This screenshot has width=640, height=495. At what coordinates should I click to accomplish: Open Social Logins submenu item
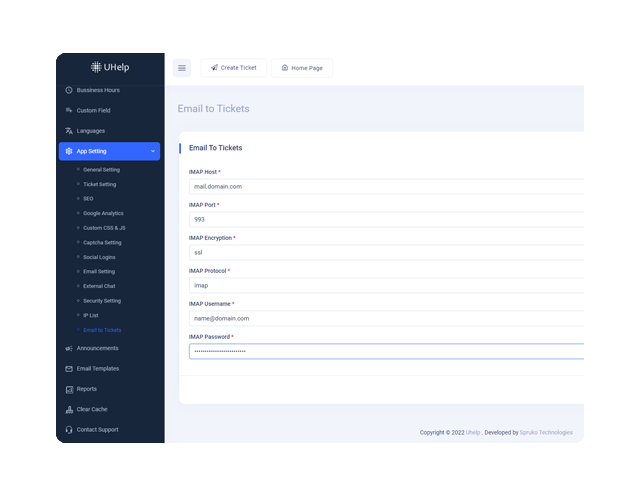tap(99, 257)
